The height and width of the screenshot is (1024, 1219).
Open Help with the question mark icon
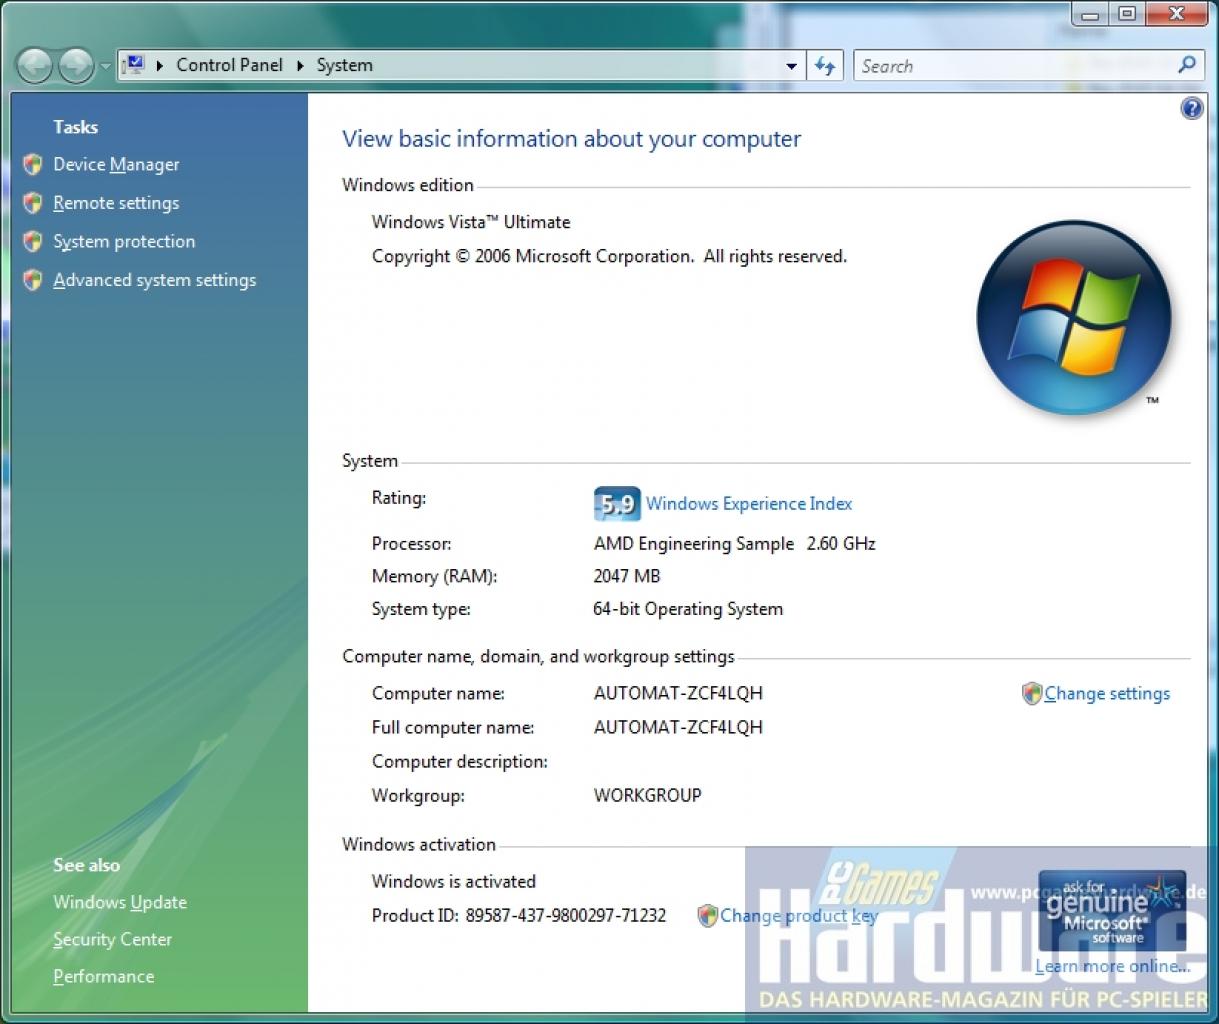pos(1192,108)
